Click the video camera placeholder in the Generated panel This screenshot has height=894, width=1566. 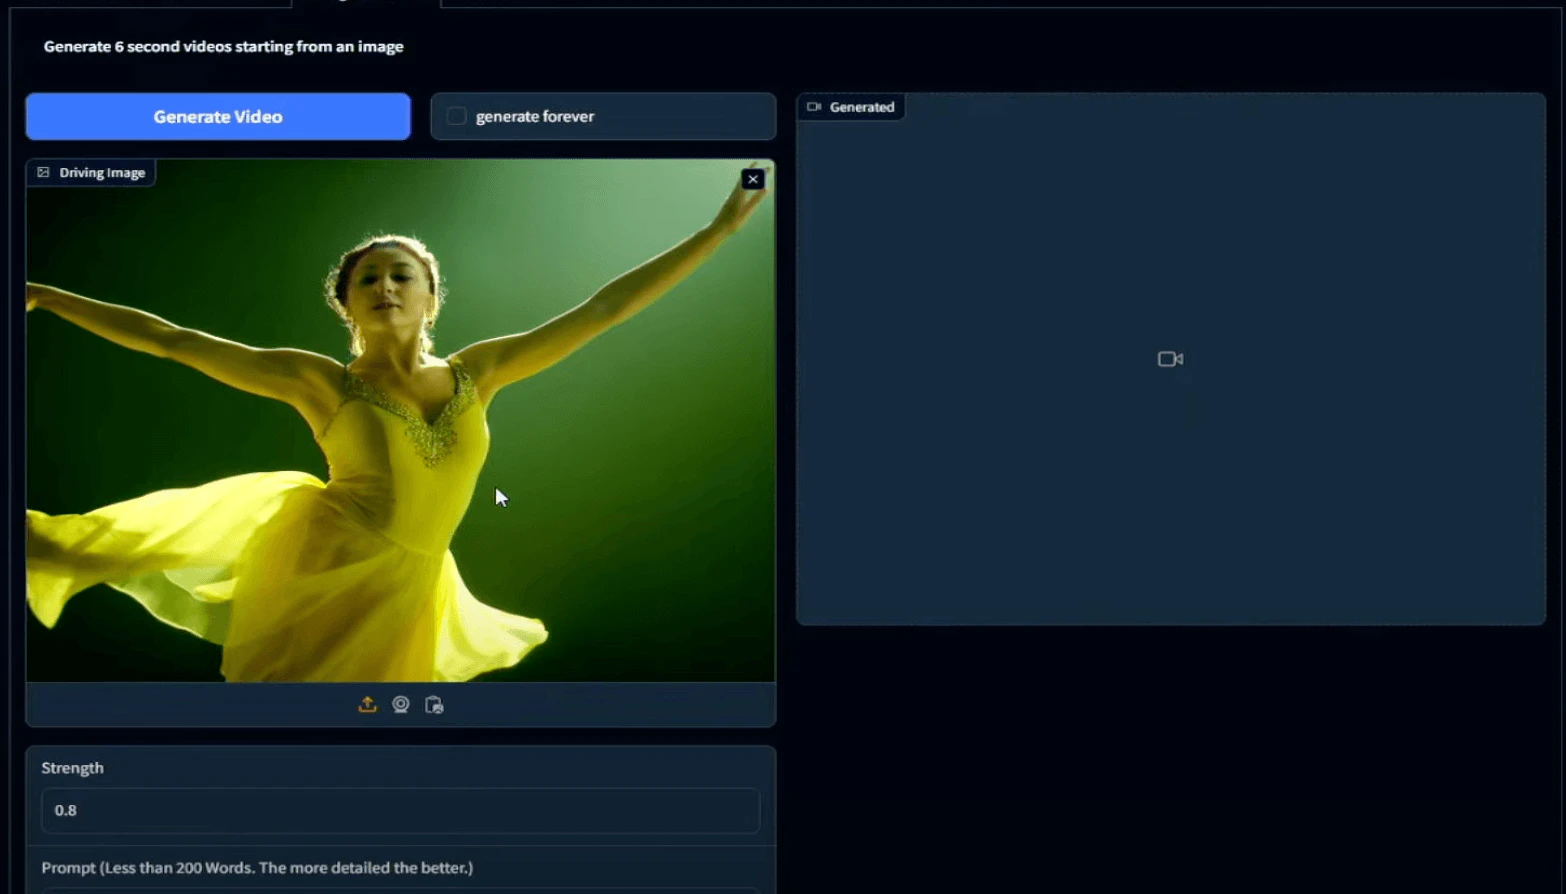click(x=1169, y=358)
